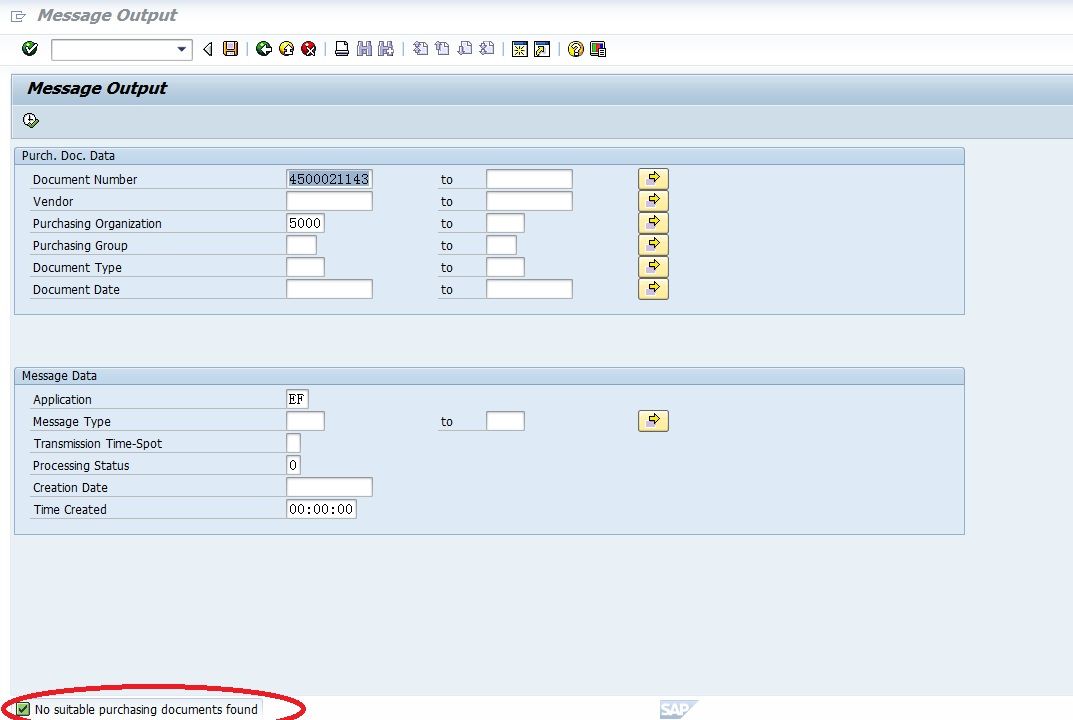Click the Save diskette icon
Viewport: 1073px width, 720px height.
click(x=231, y=49)
